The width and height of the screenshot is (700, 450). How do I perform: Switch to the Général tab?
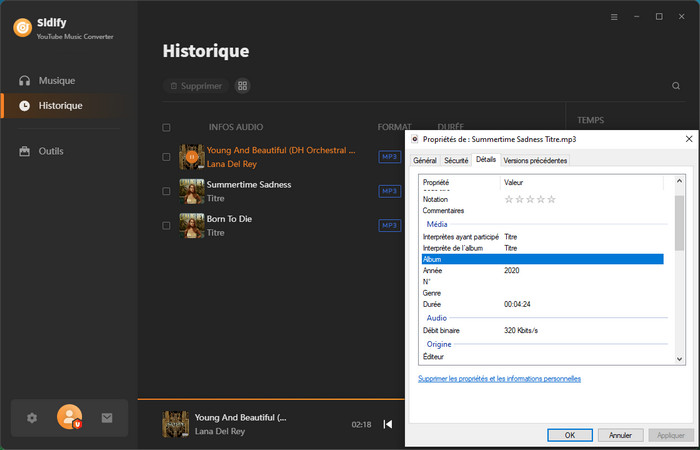(x=424, y=160)
